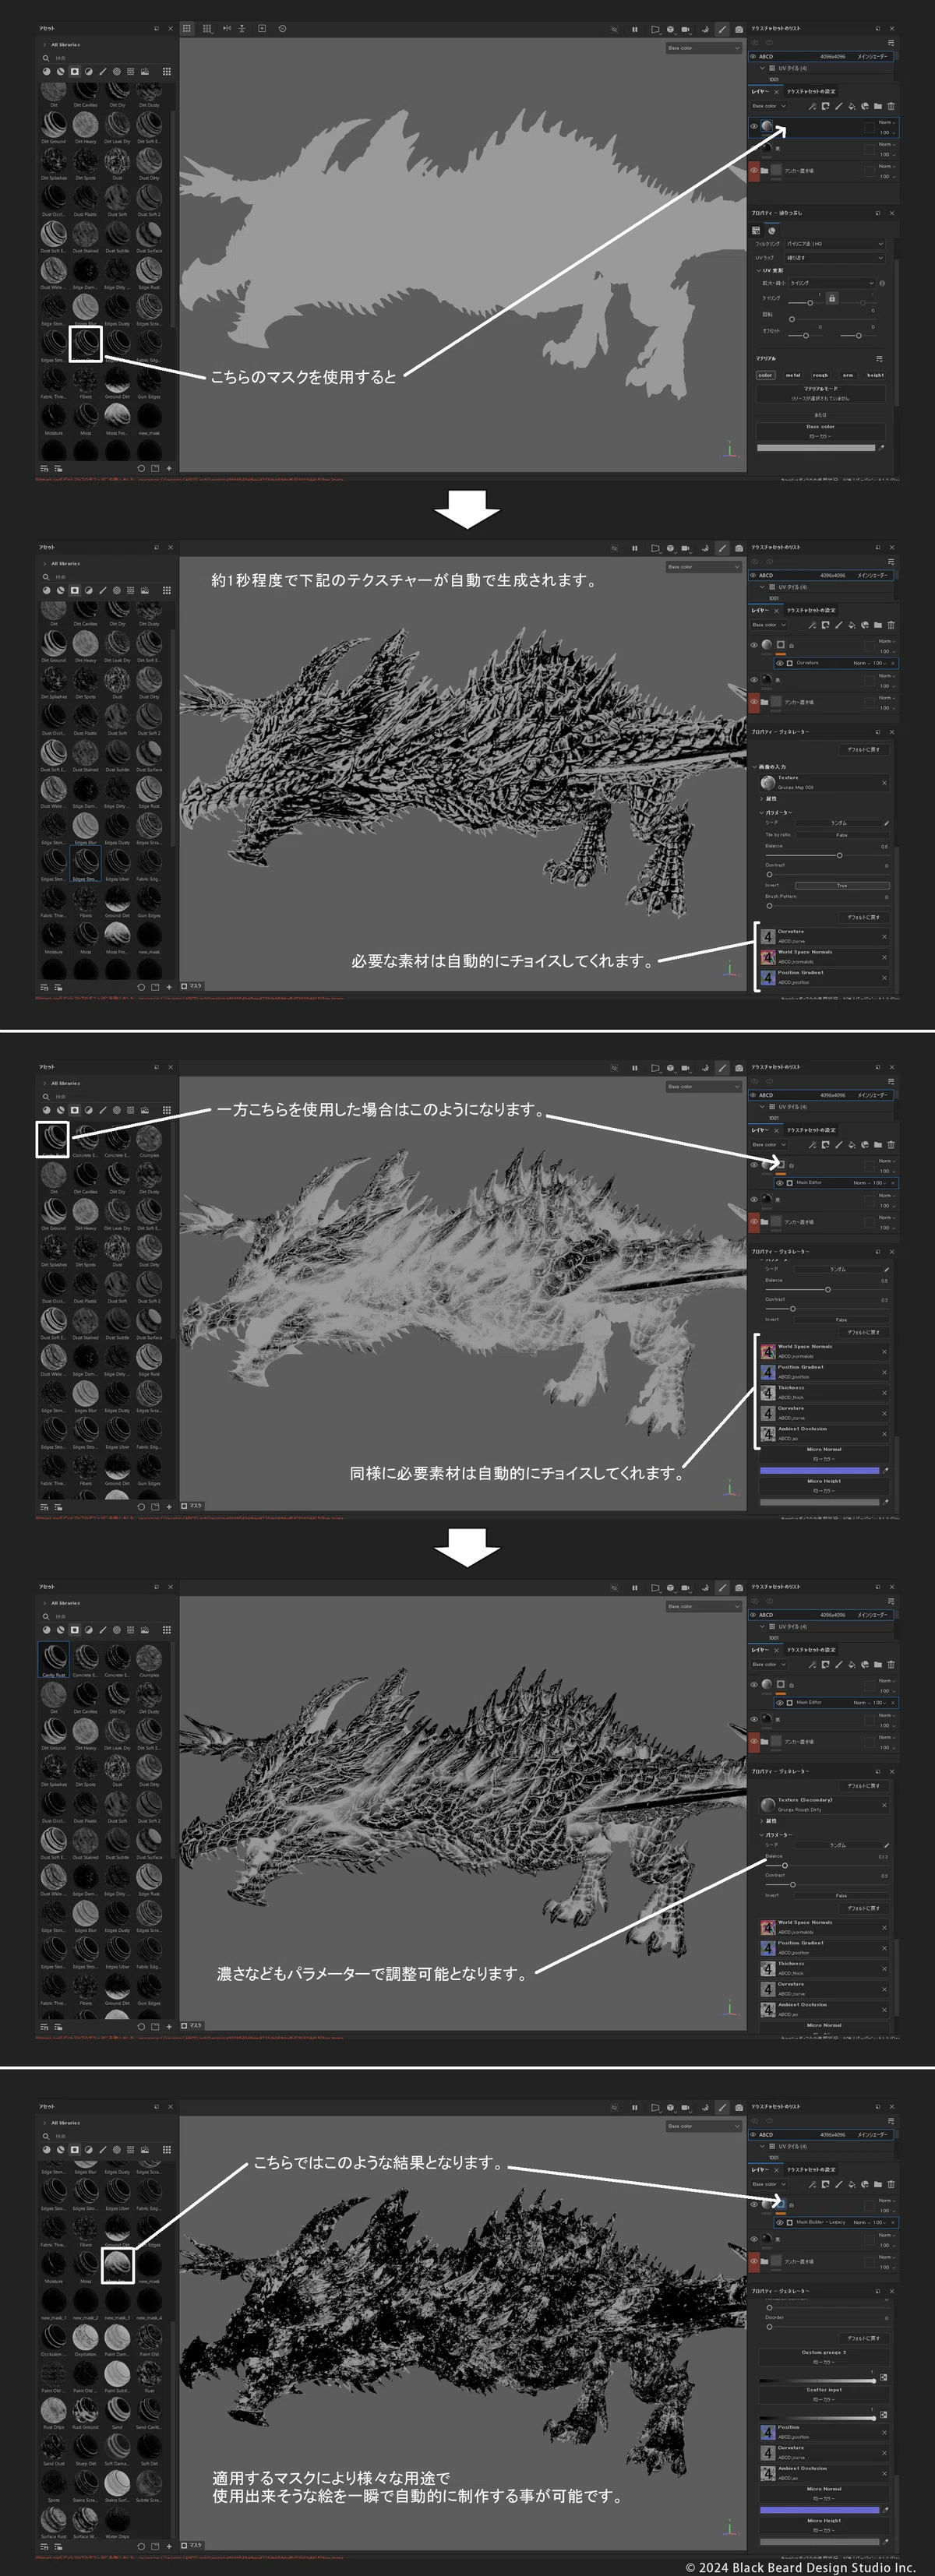Screen dimensions: 935x2576
Task: Open テクスチャセットの設定 tab above Mask Builder - Legacy layer
Action: pyautogui.click(x=811, y=2169)
